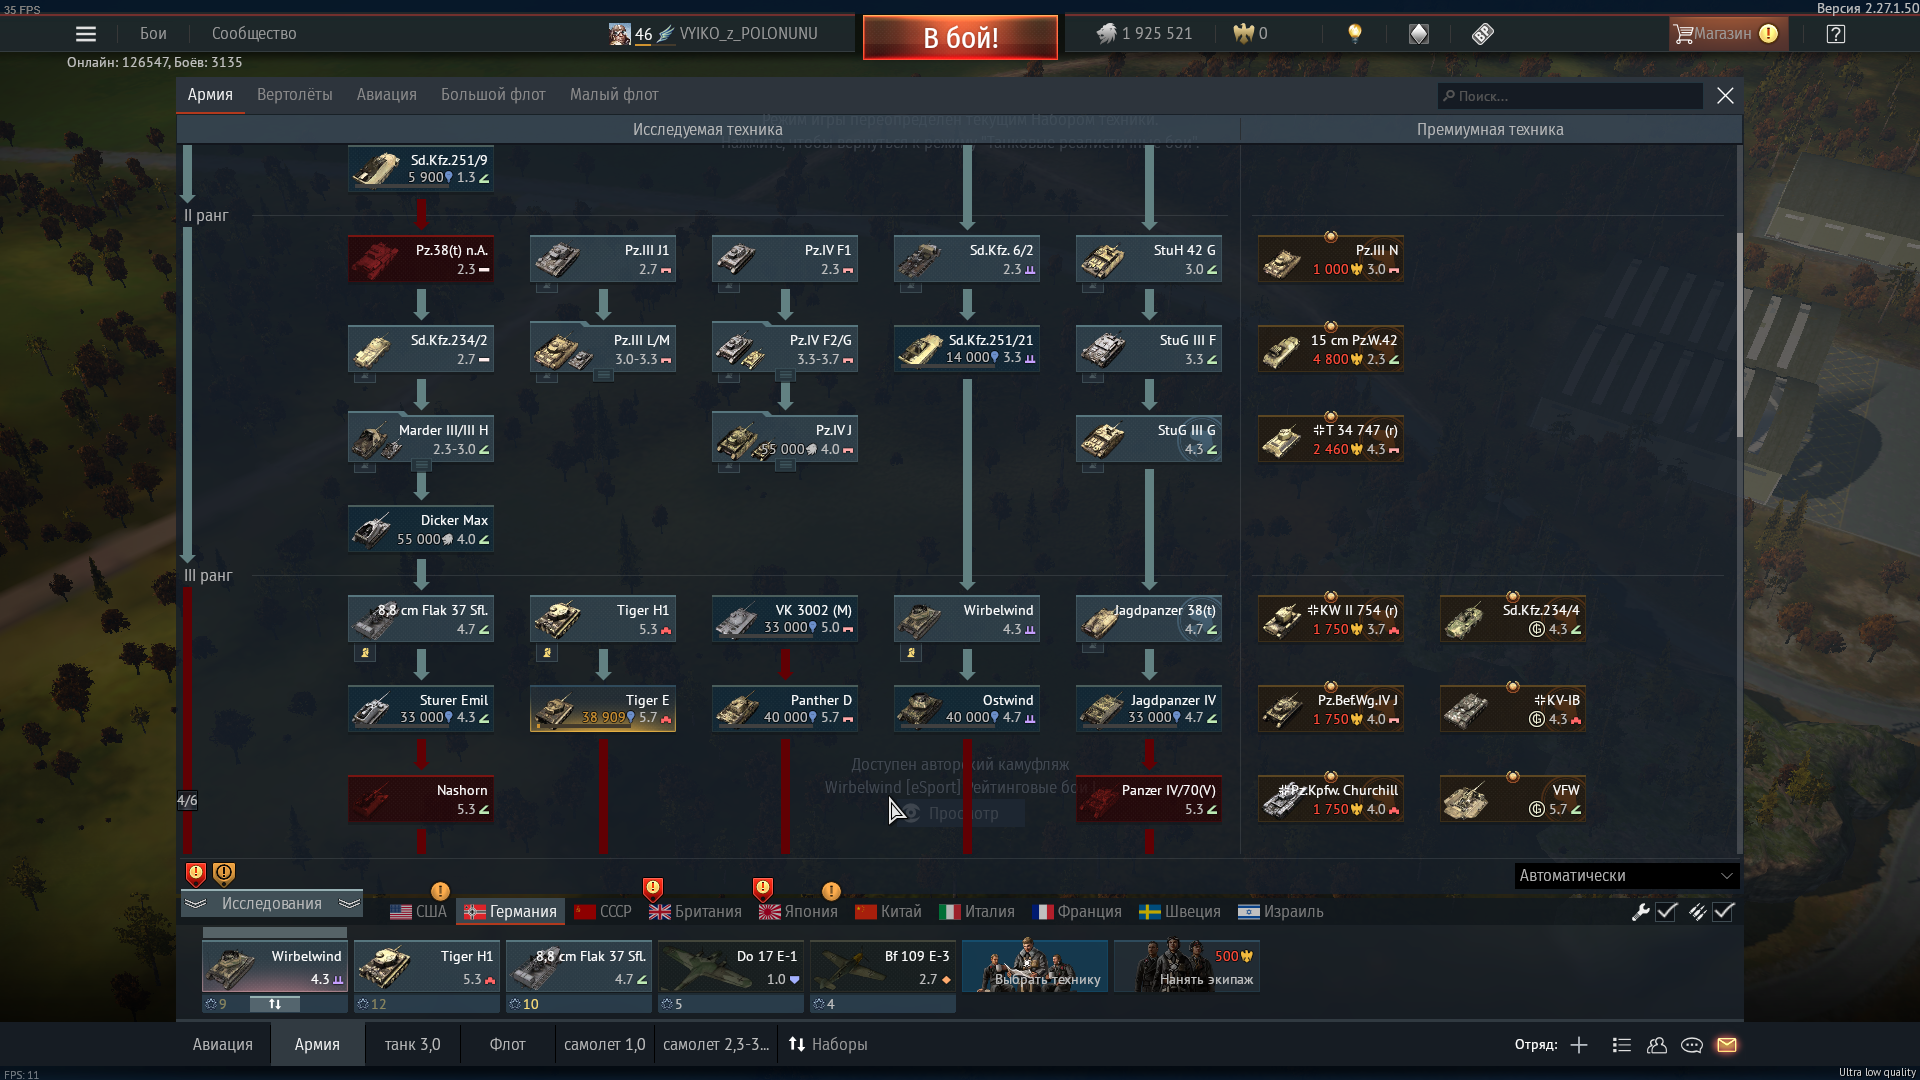Open the hamburger main menu

click(86, 34)
